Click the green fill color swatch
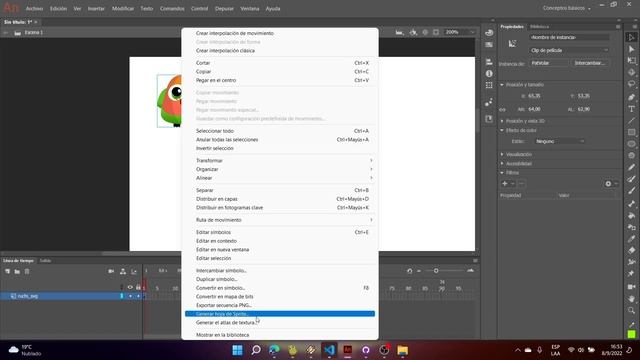The image size is (640, 360). click(x=631, y=334)
